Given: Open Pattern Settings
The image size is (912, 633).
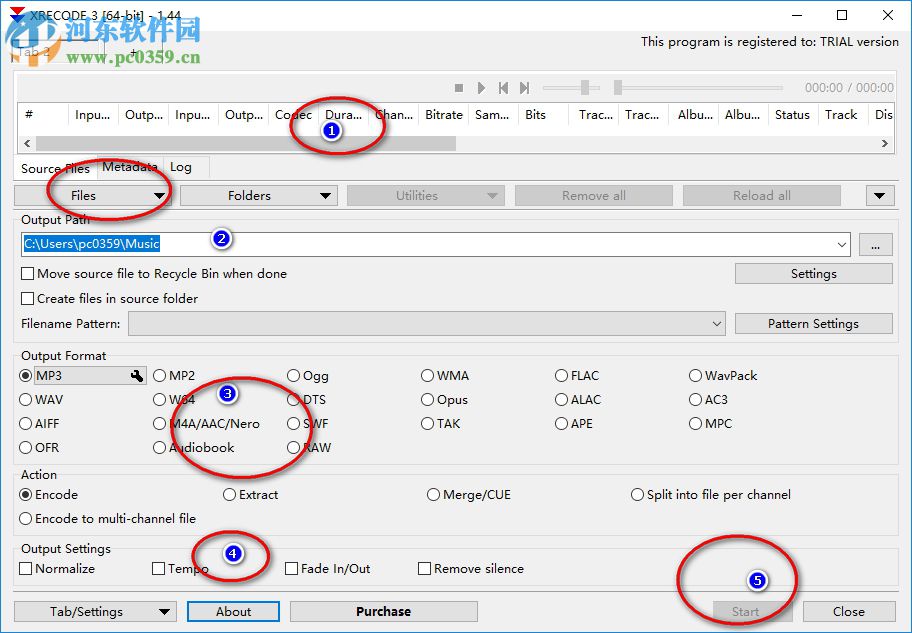Looking at the screenshot, I should pyautogui.click(x=814, y=323).
